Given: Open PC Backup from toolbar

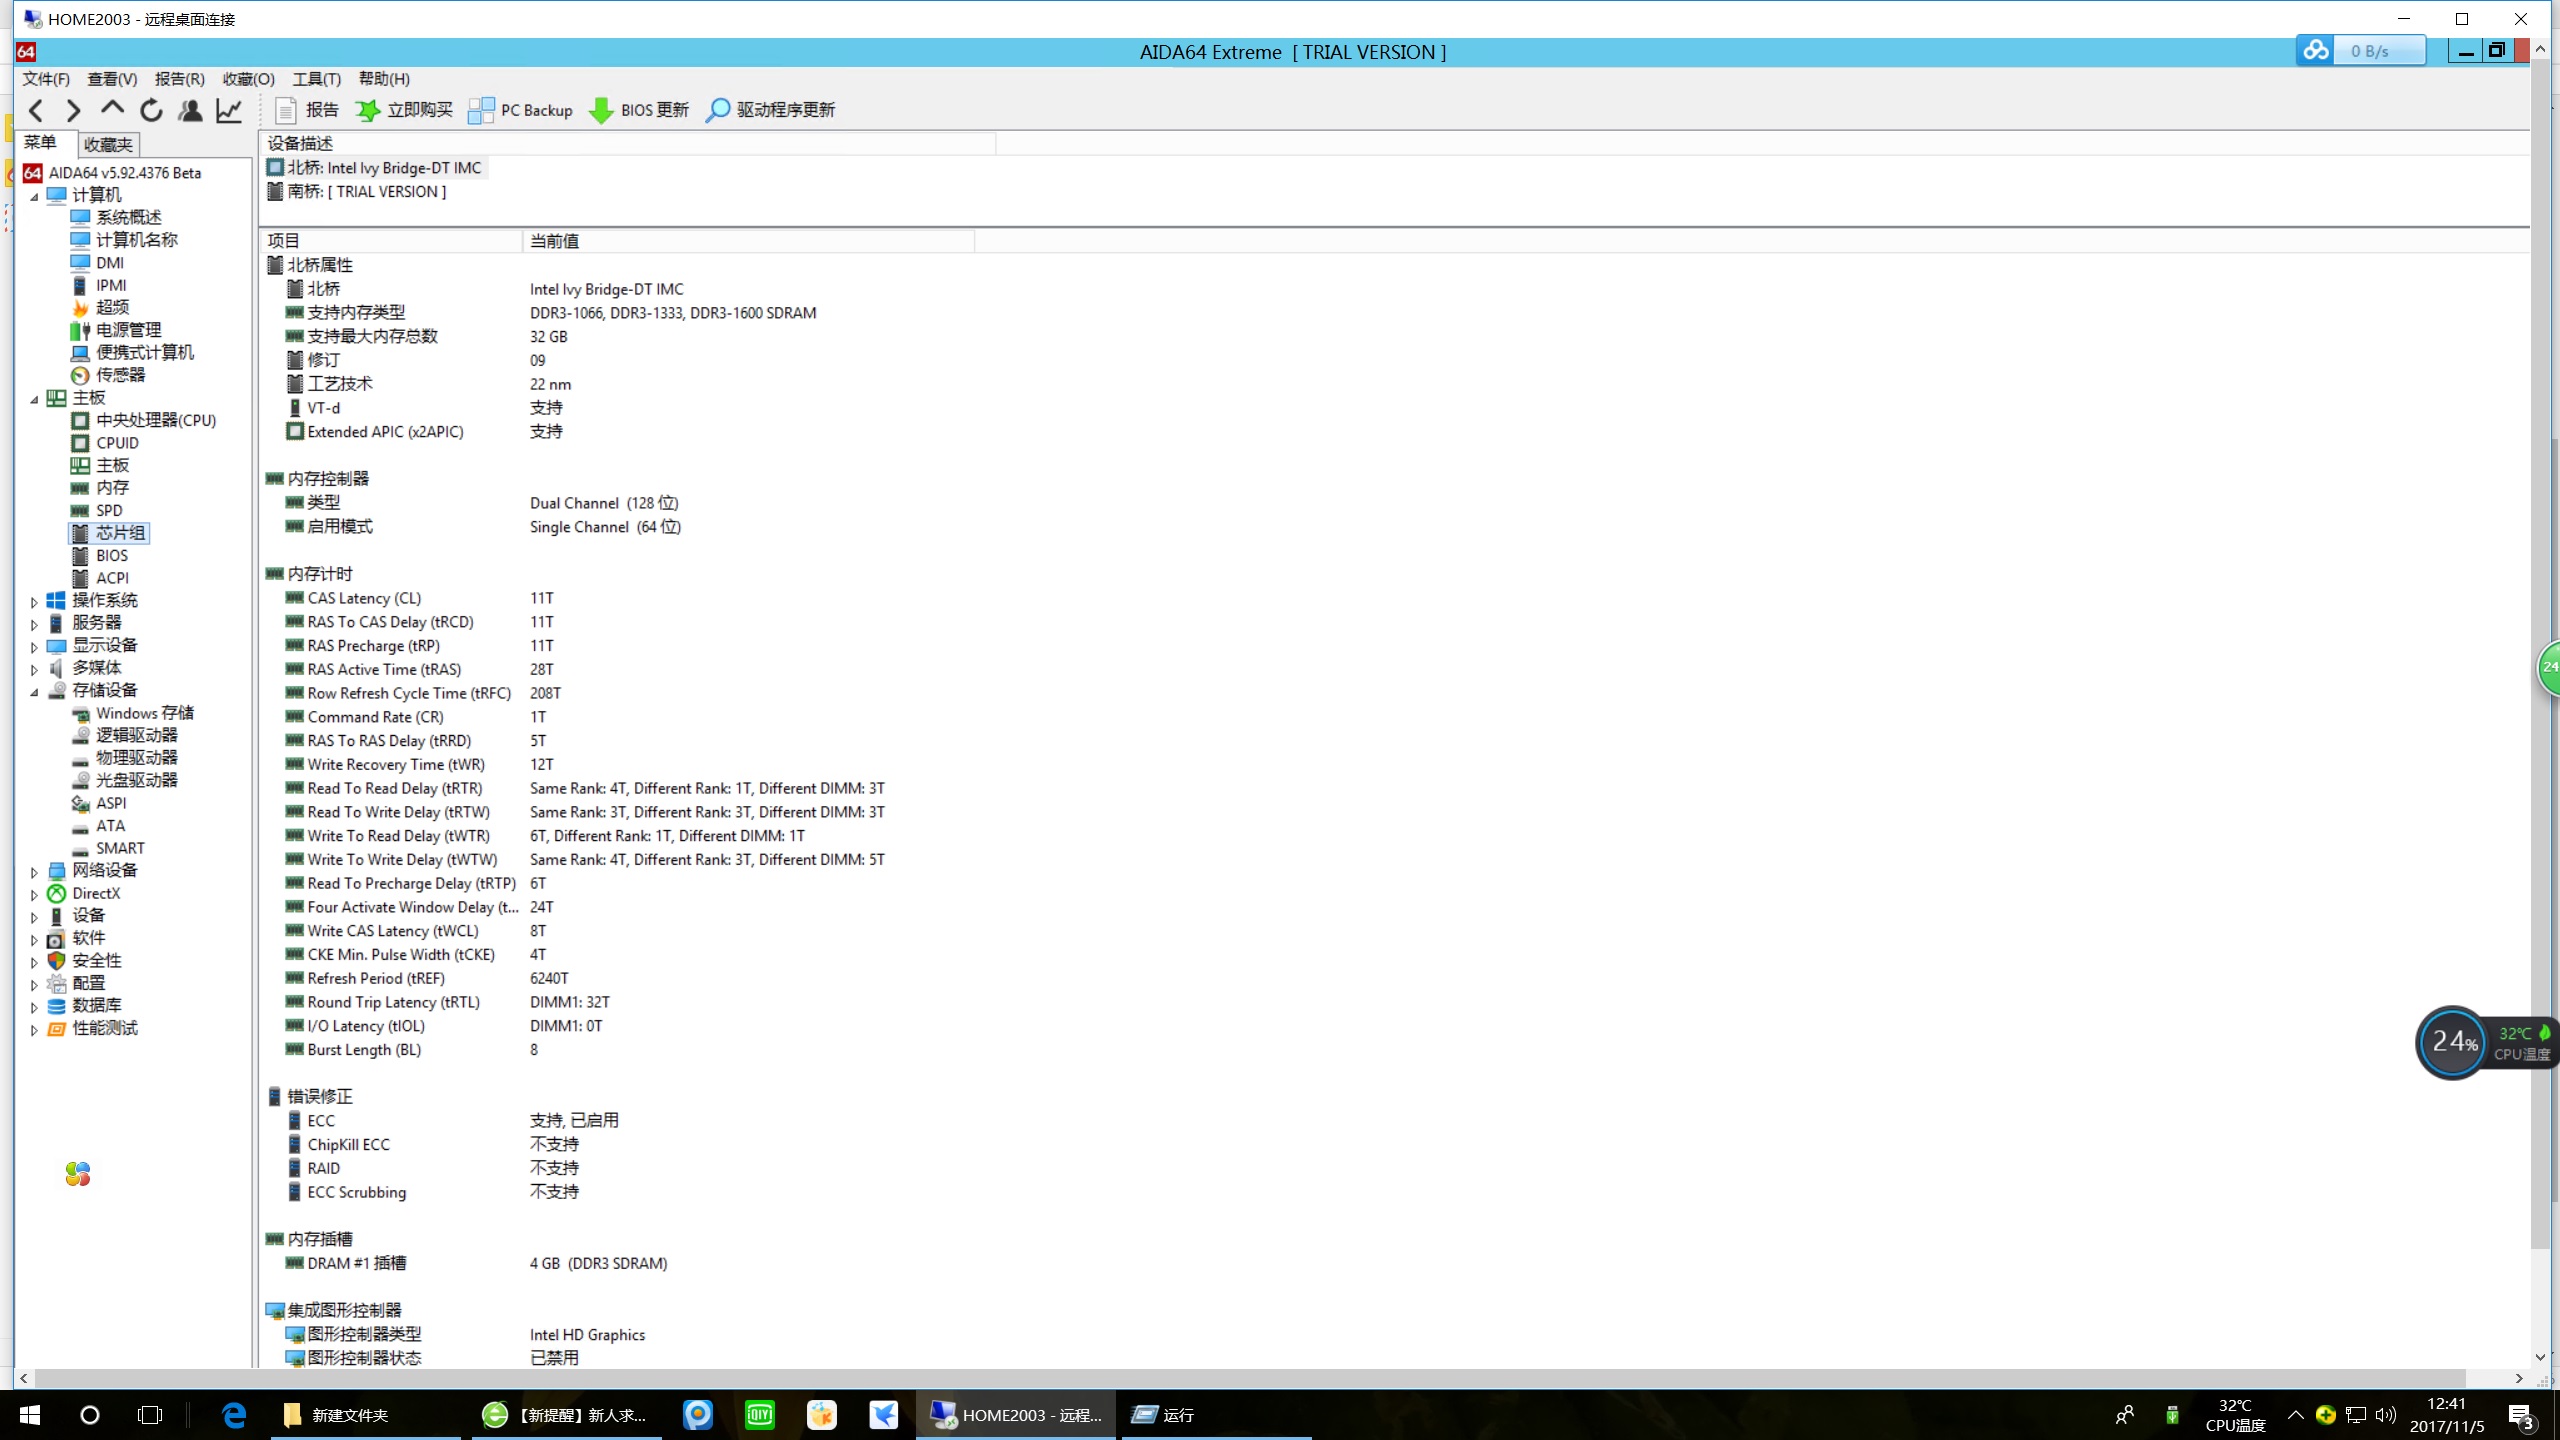Looking at the screenshot, I should (520, 110).
